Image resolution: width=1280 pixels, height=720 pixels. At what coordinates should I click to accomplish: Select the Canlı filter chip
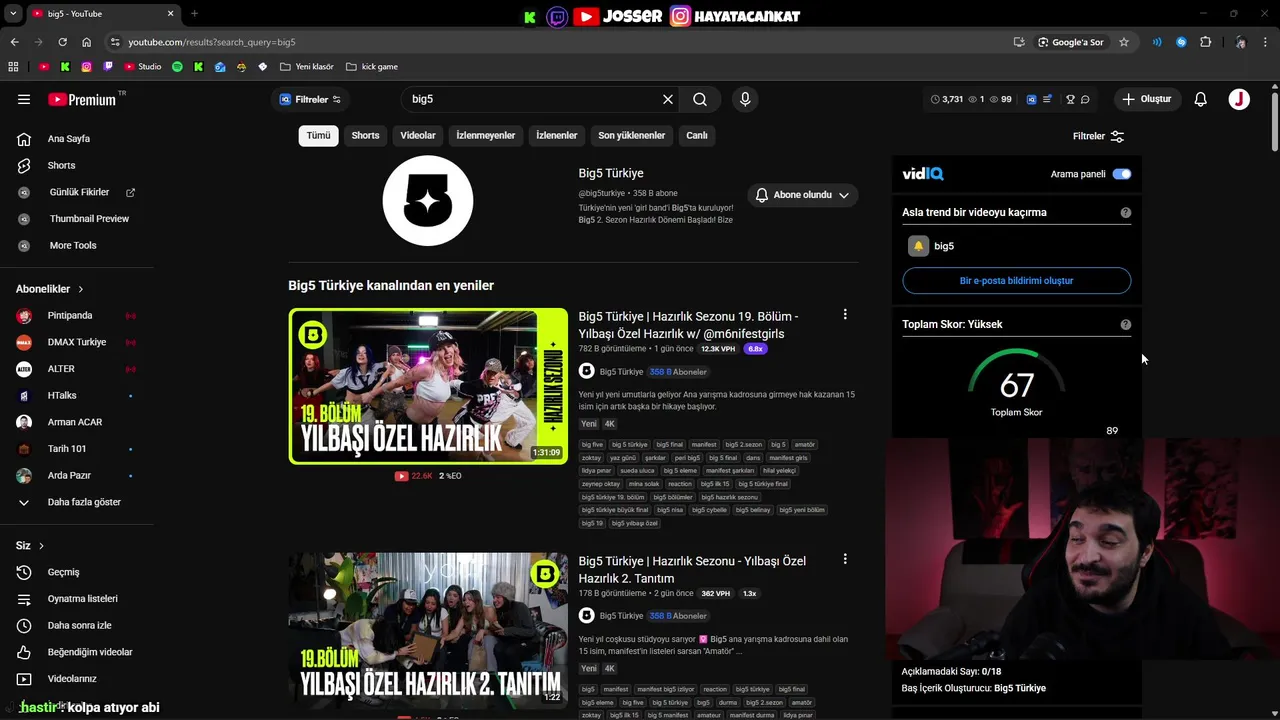click(697, 135)
